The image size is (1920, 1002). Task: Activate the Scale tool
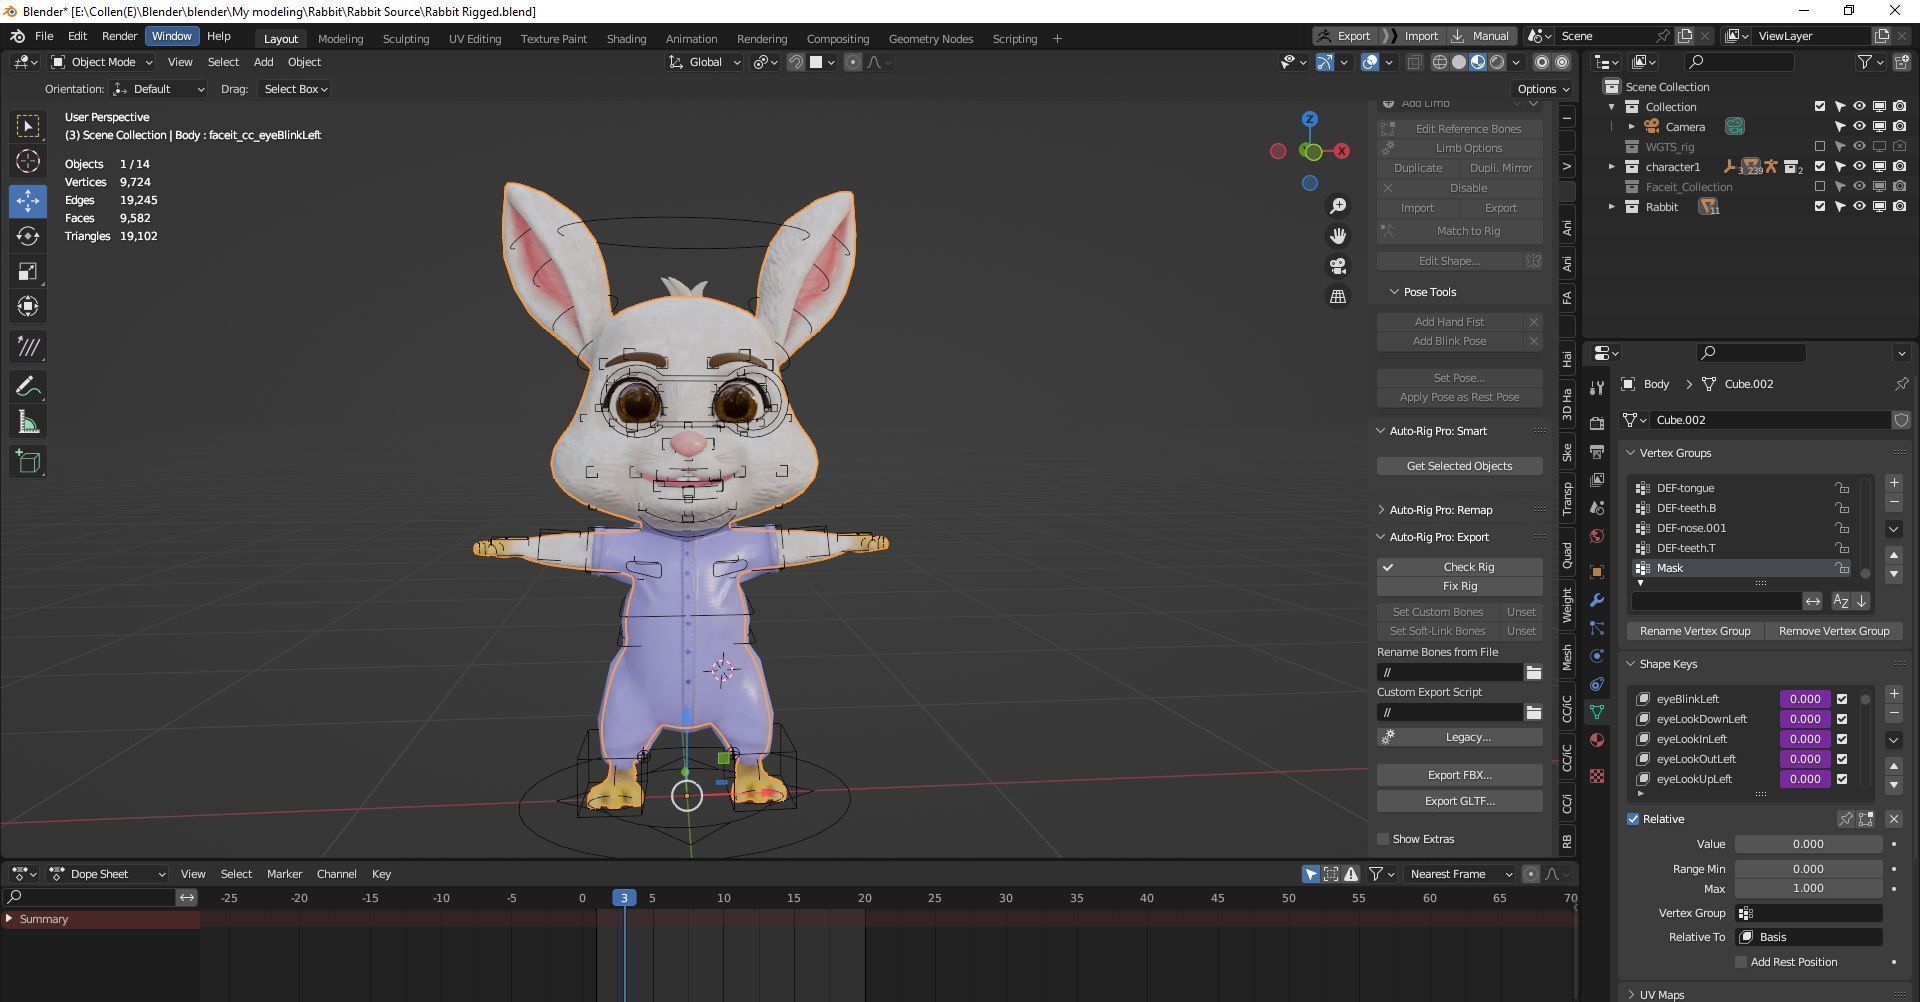(28, 271)
